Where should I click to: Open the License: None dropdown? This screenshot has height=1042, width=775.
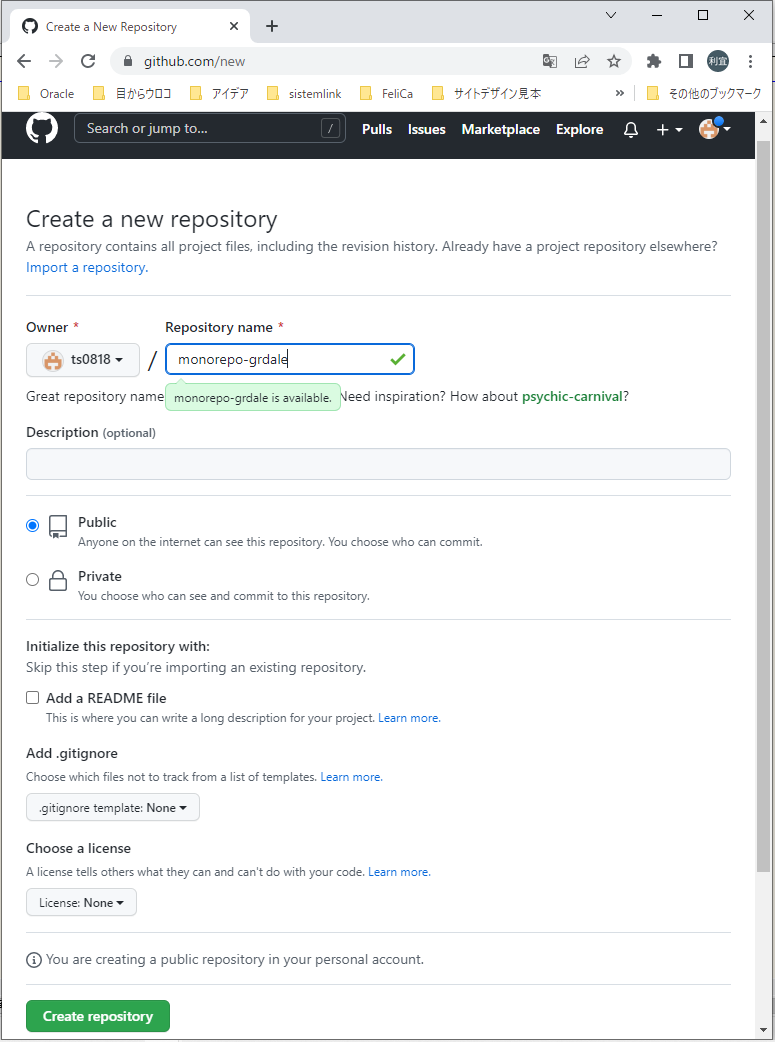(x=81, y=901)
